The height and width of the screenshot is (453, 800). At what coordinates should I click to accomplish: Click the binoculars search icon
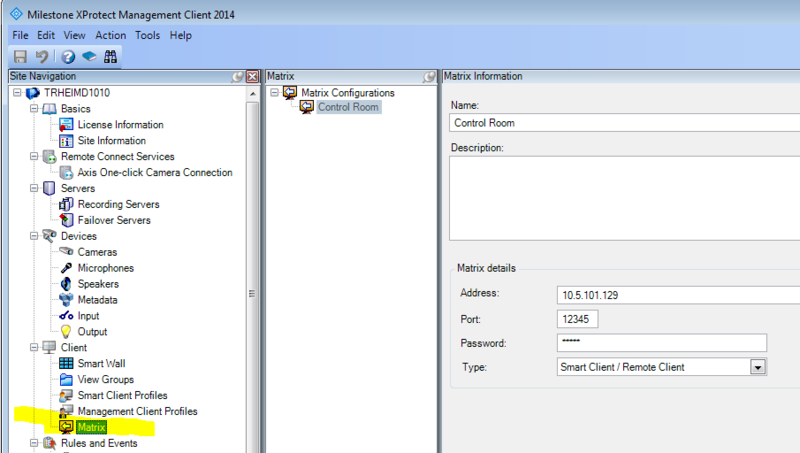point(110,57)
